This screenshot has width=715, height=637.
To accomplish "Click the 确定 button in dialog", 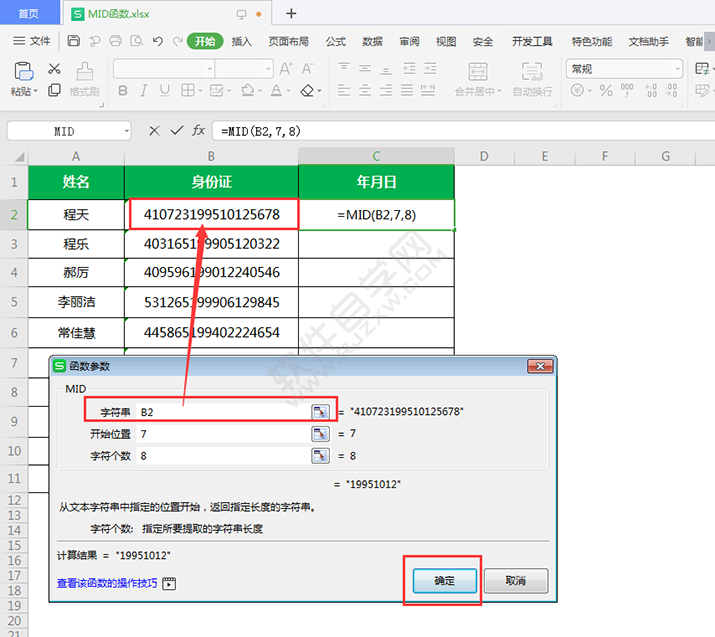I will coord(443,580).
